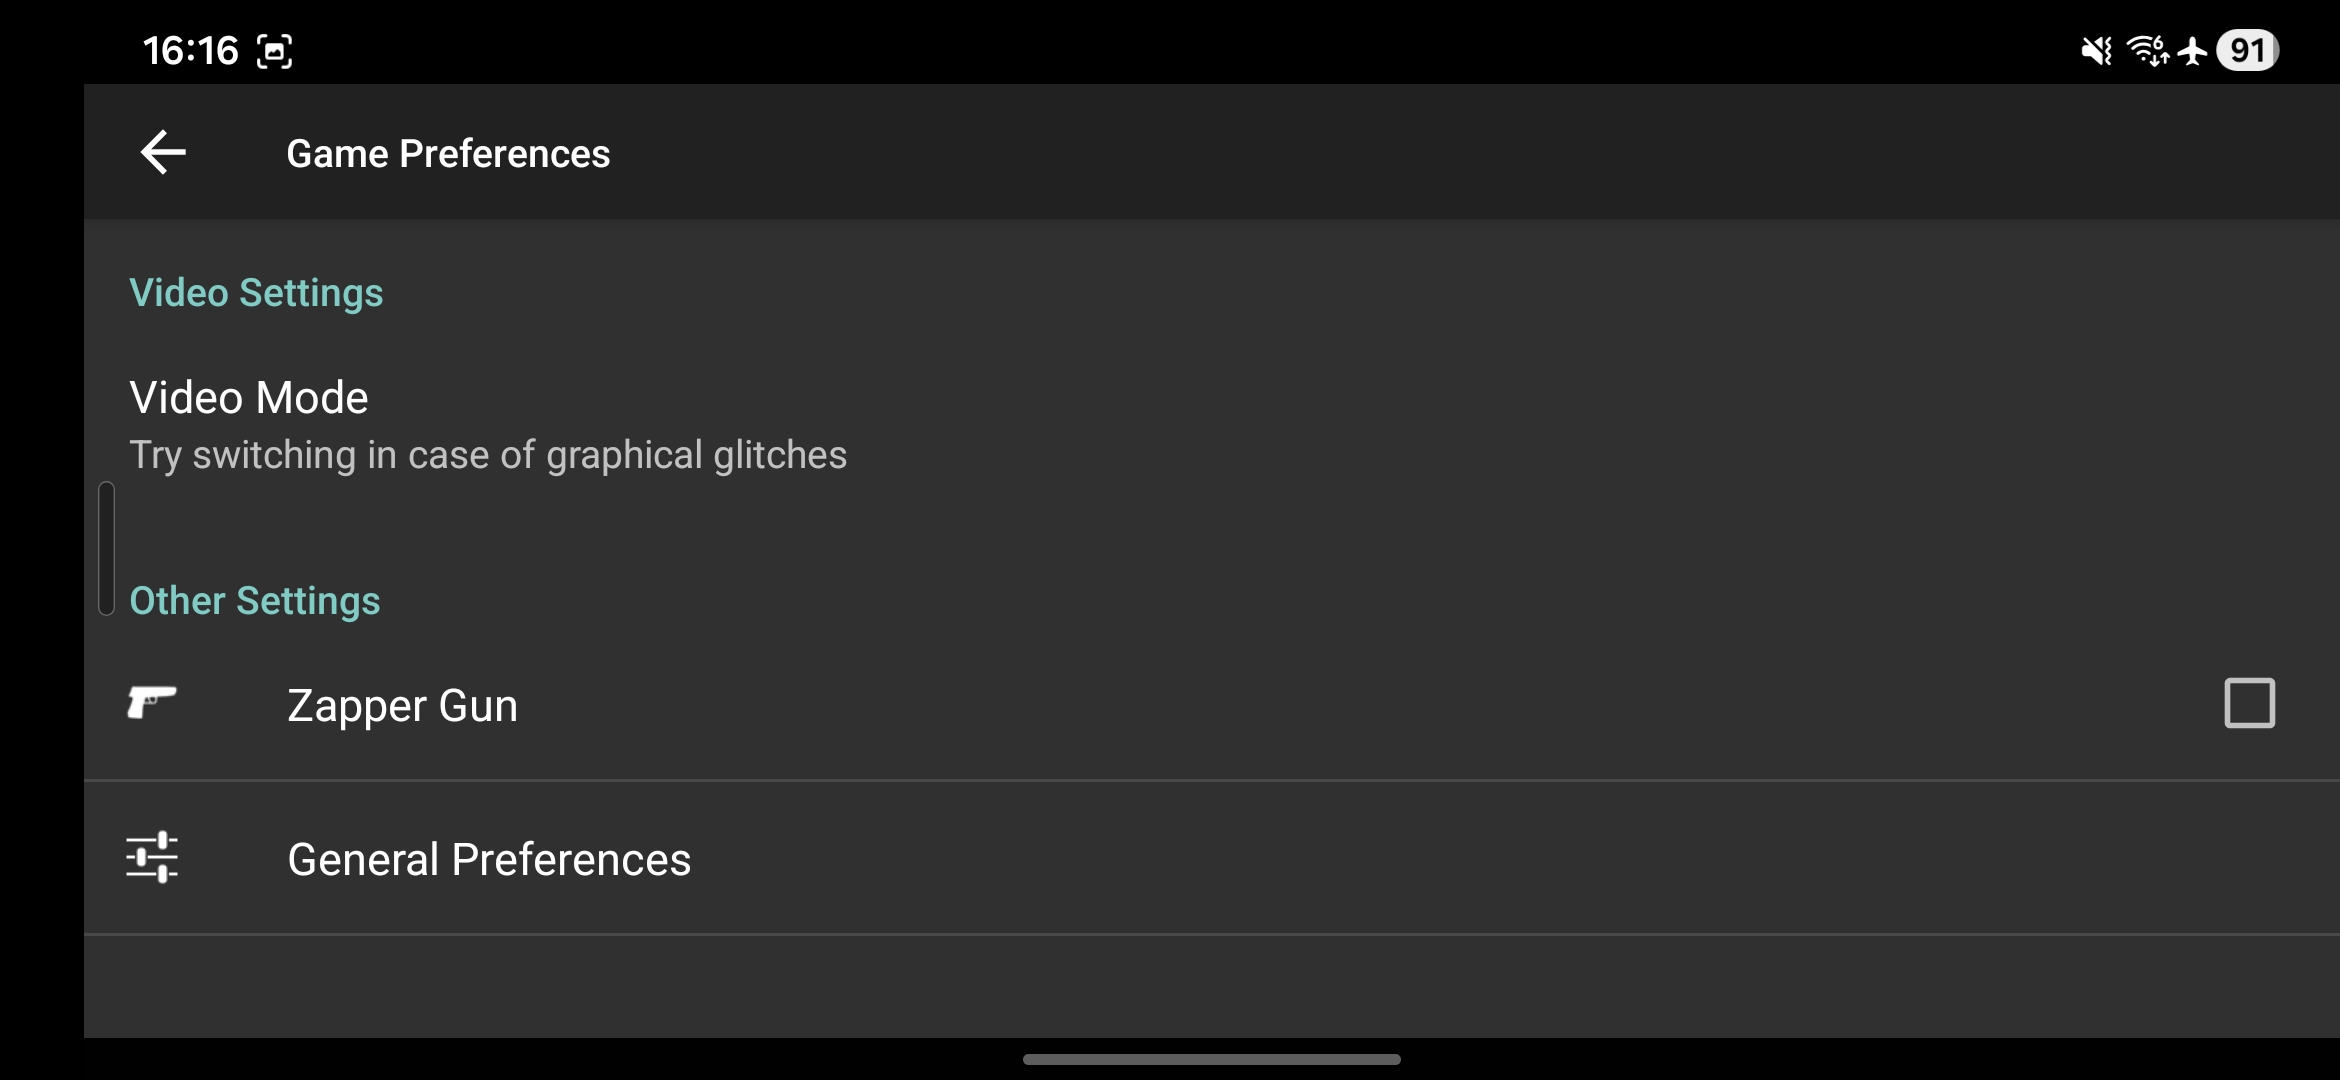2340x1080 pixels.
Task: Select the Zapper Gun label
Action: [402, 706]
